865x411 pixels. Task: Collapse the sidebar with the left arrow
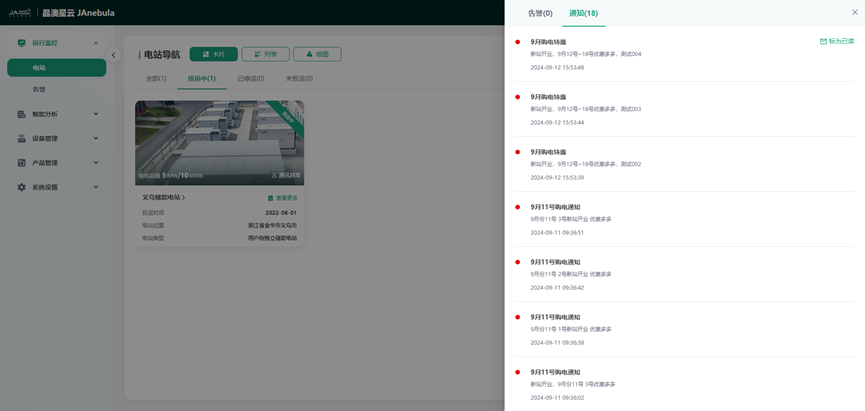click(x=113, y=55)
